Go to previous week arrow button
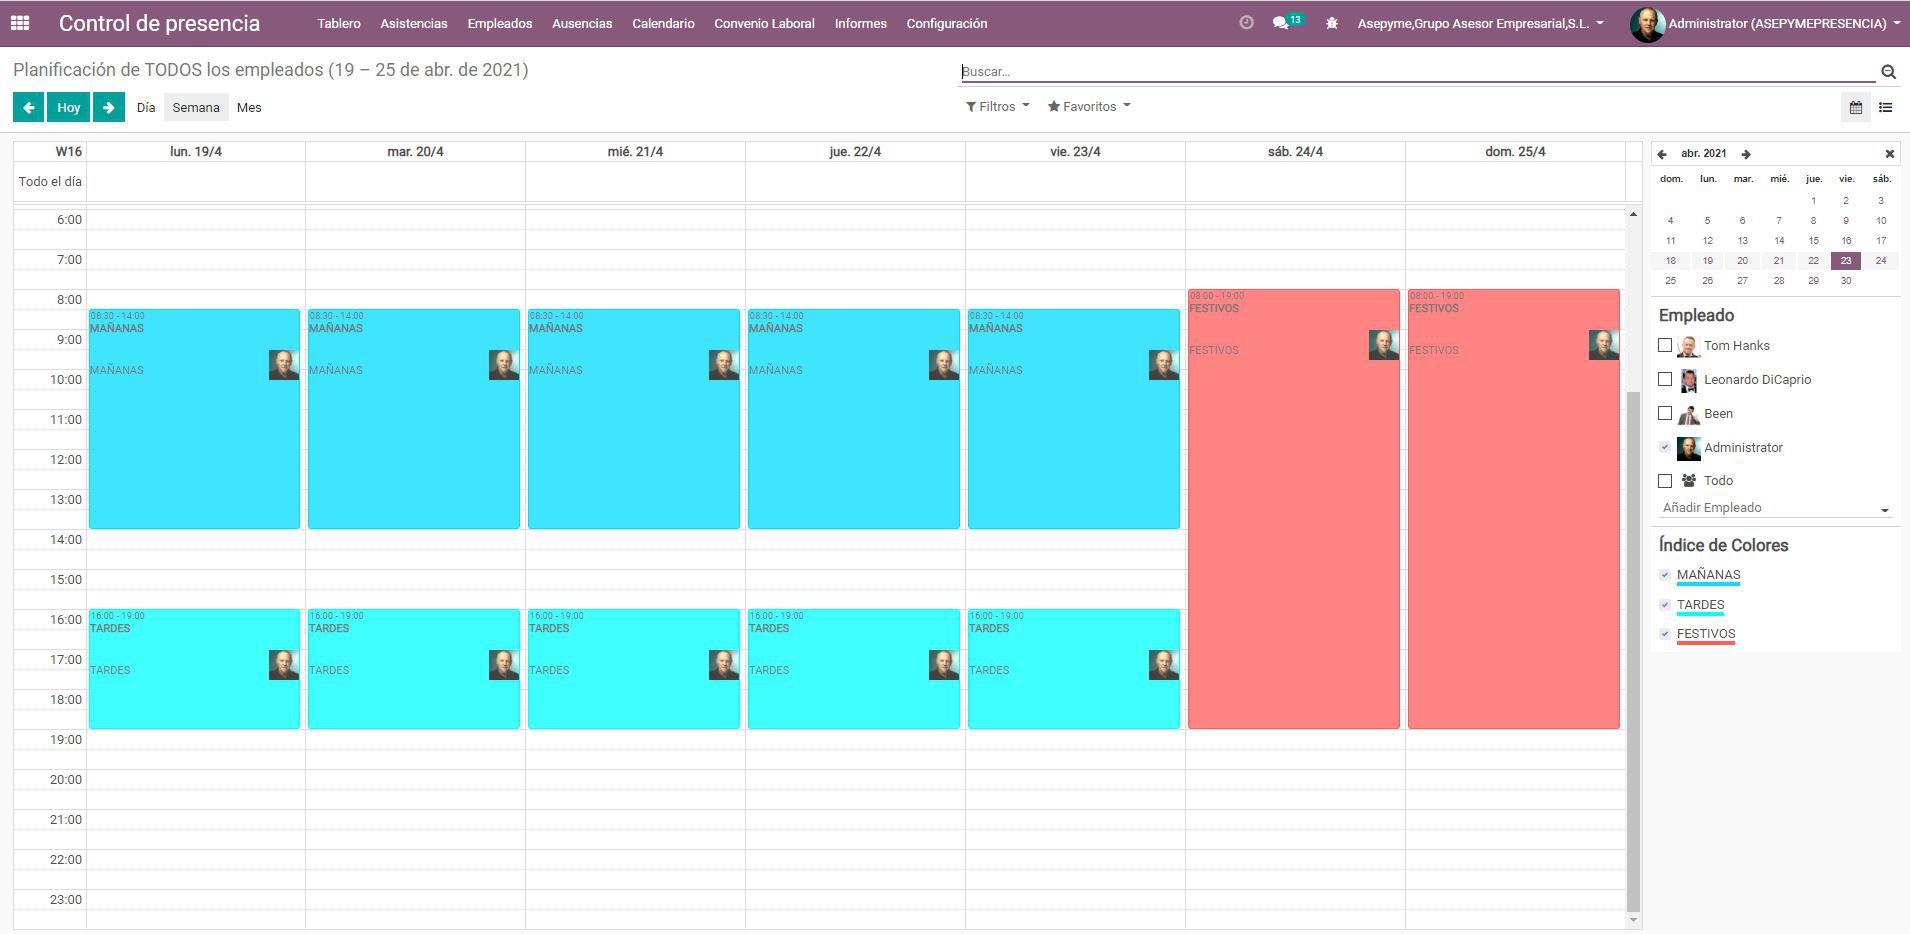Image resolution: width=1910 pixels, height=934 pixels. pyautogui.click(x=28, y=107)
